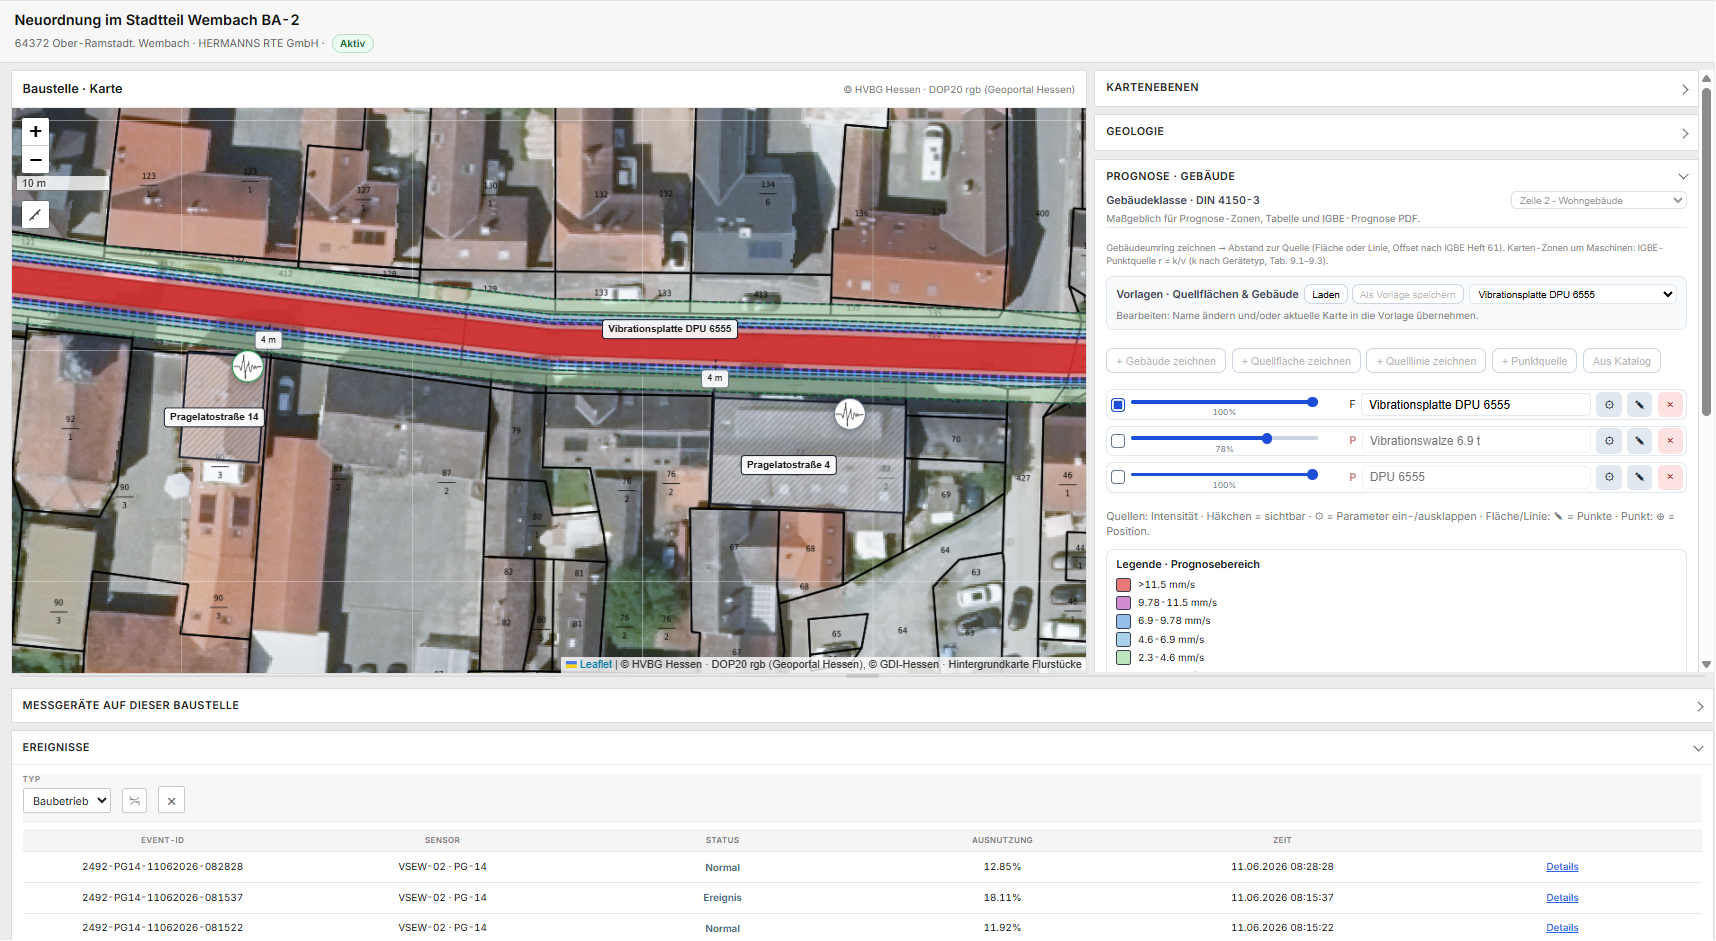This screenshot has height=941, width=1716.
Task: Uncheck visibility of Vibrationsplatte DPU 6555
Action: click(1118, 405)
